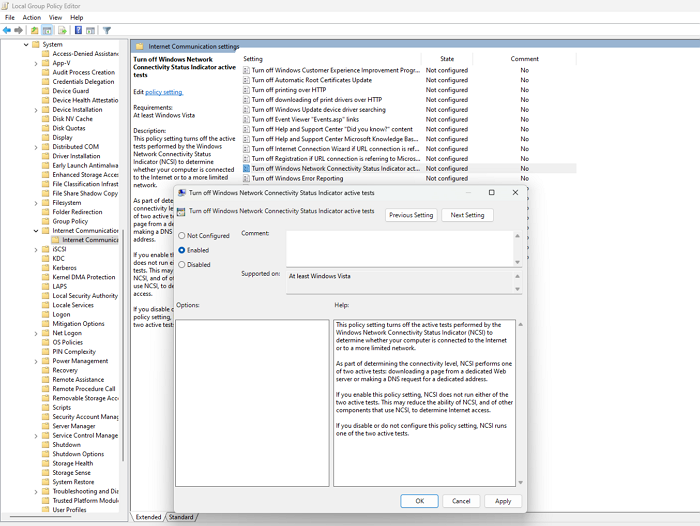Expand the Device Installation node
Viewport: 700px width, 526px height.
36,110
